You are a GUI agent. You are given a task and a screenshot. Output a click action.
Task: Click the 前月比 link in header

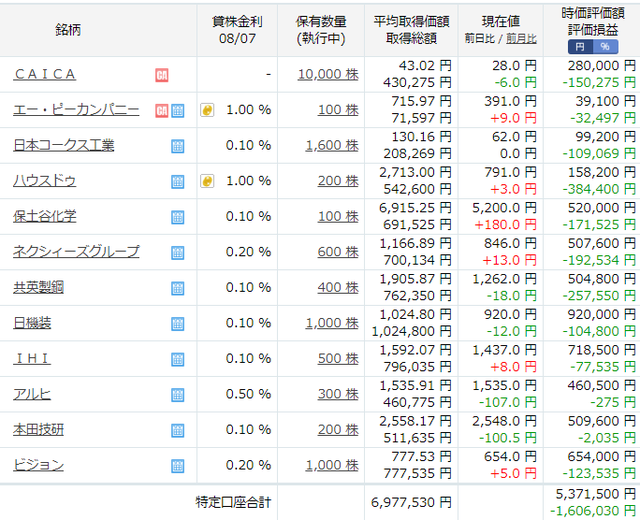click(x=521, y=39)
